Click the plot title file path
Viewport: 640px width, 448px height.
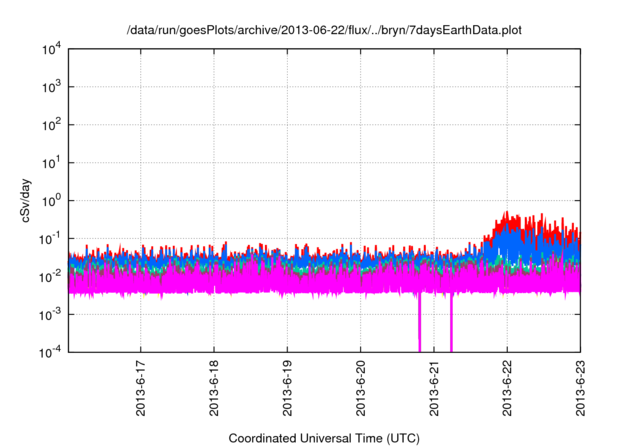pyautogui.click(x=324, y=30)
